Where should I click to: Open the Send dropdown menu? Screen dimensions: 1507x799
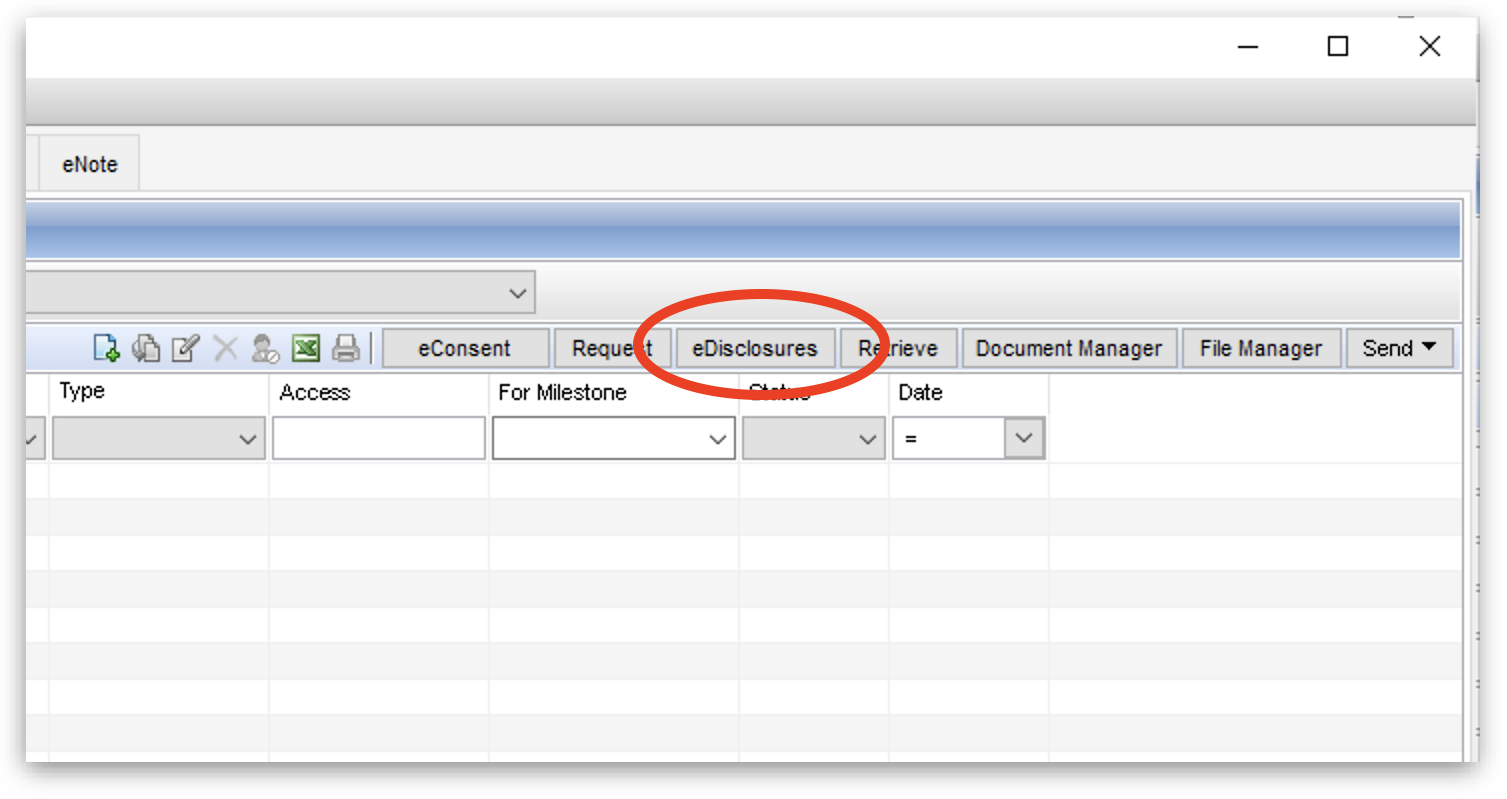pyautogui.click(x=1398, y=348)
